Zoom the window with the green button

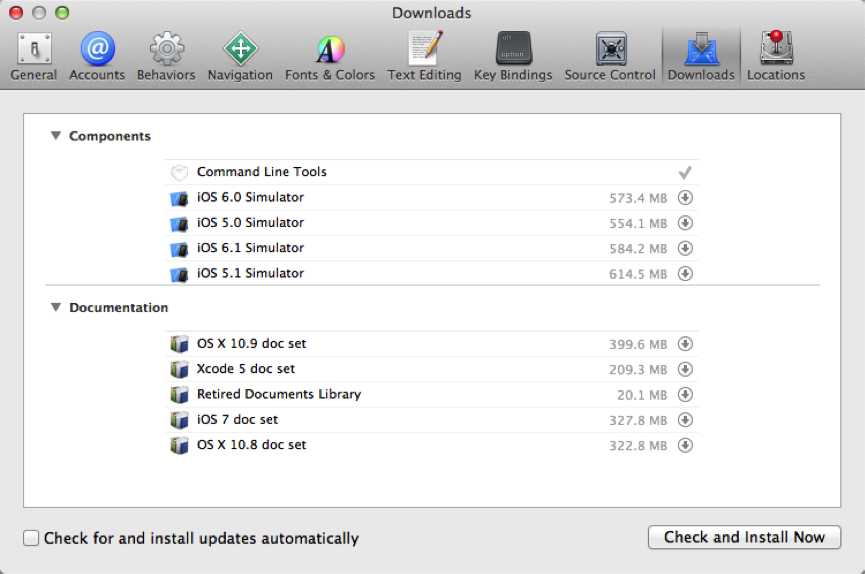tap(62, 13)
